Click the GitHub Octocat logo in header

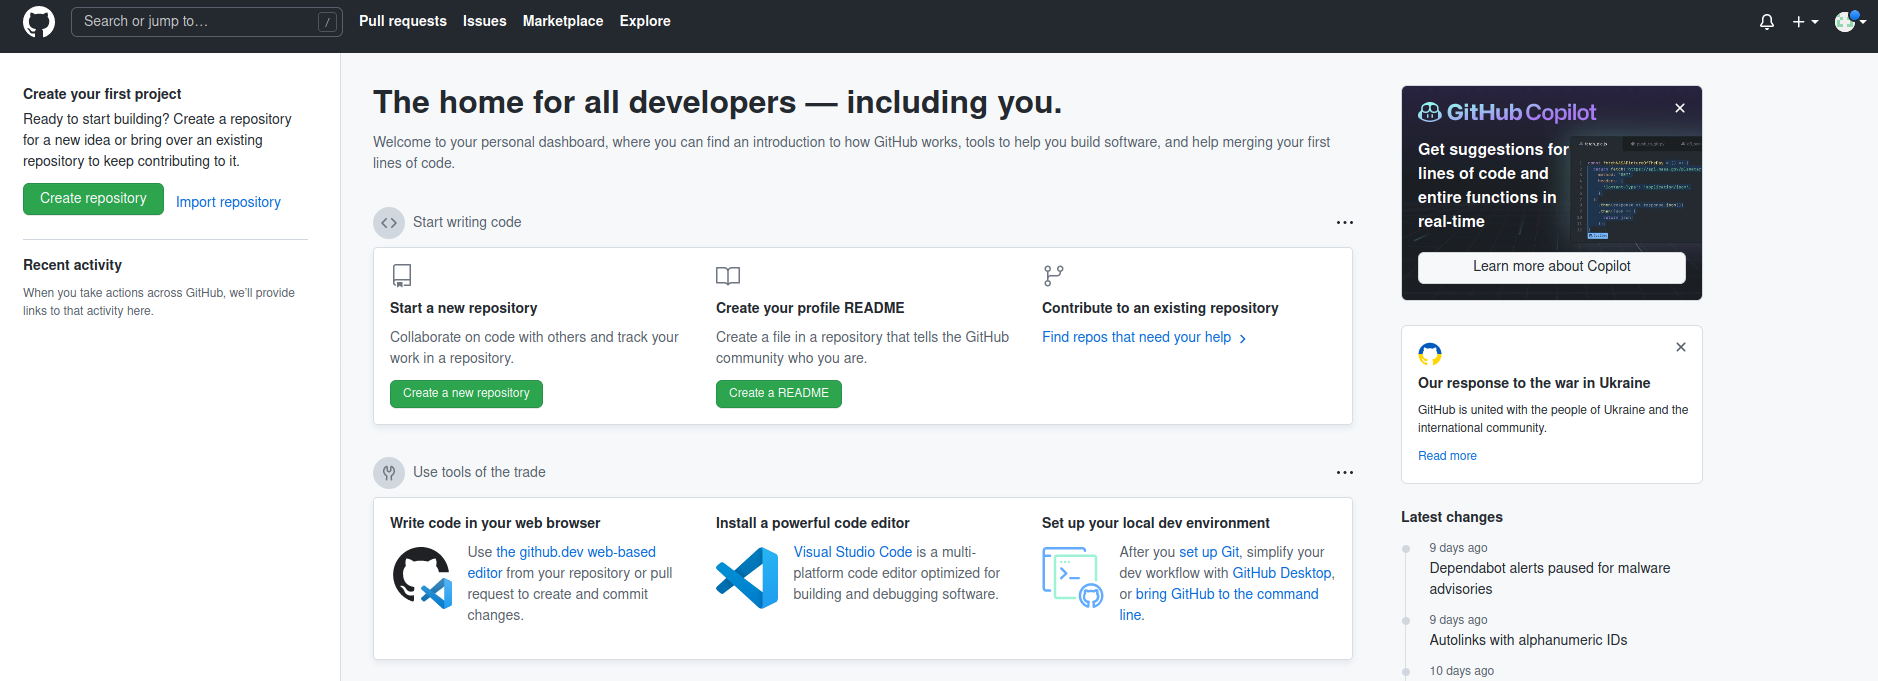[x=39, y=22]
